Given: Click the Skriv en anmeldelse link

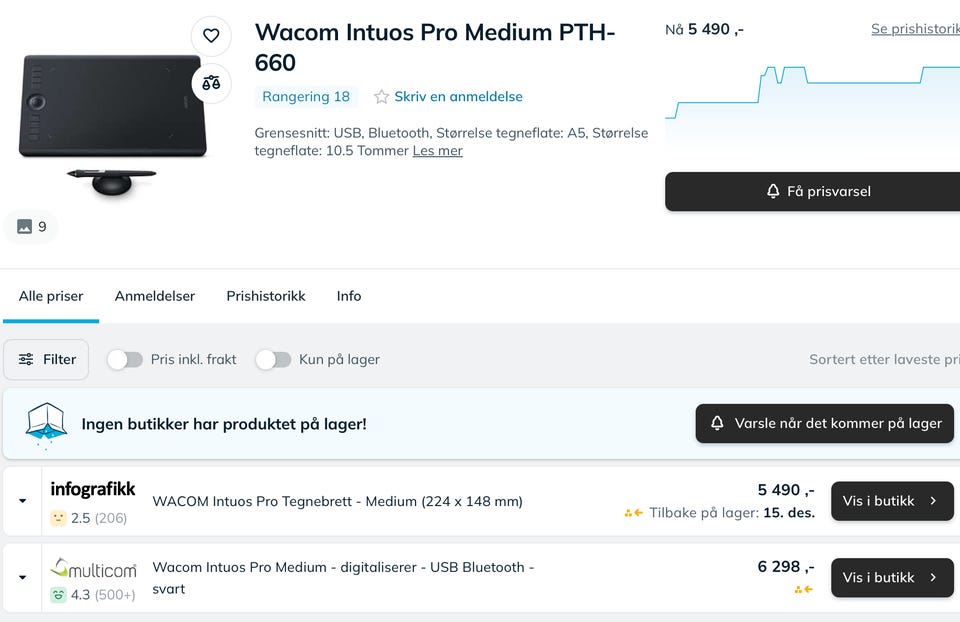Looking at the screenshot, I should point(458,97).
